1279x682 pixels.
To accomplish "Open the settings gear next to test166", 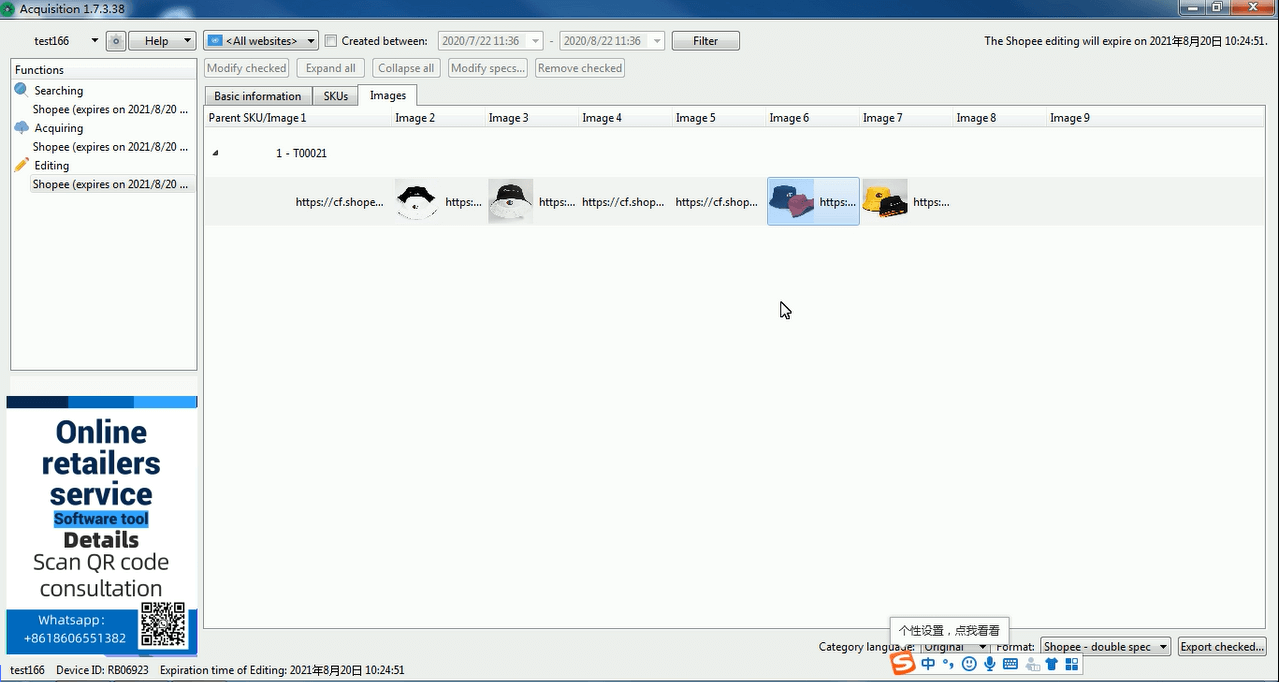I will (116, 41).
